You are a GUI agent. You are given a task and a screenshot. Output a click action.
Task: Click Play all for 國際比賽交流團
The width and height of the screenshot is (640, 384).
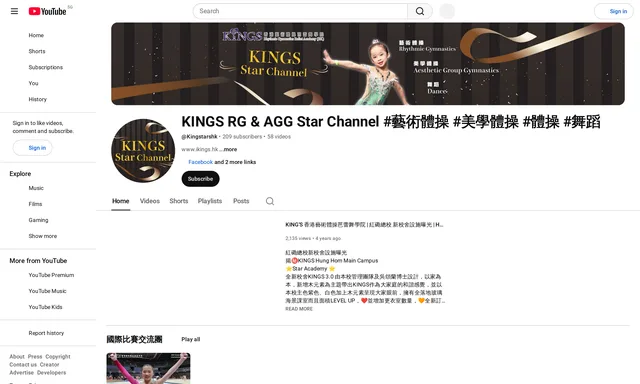[x=191, y=339]
